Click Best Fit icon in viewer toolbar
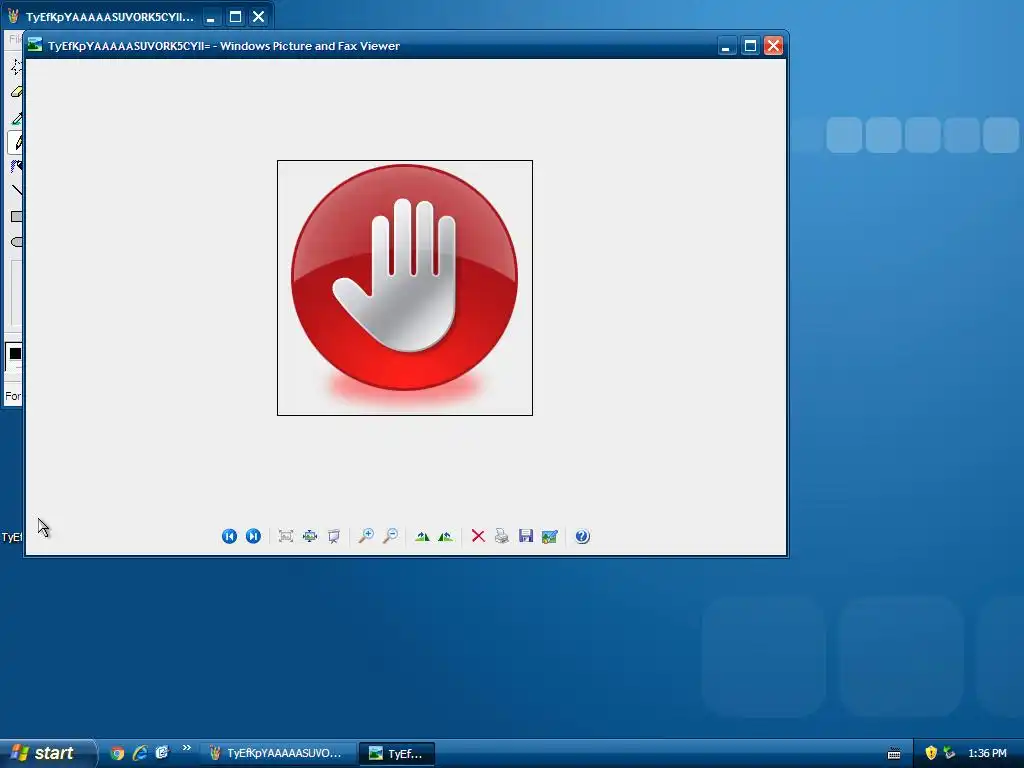 pyautogui.click(x=285, y=536)
